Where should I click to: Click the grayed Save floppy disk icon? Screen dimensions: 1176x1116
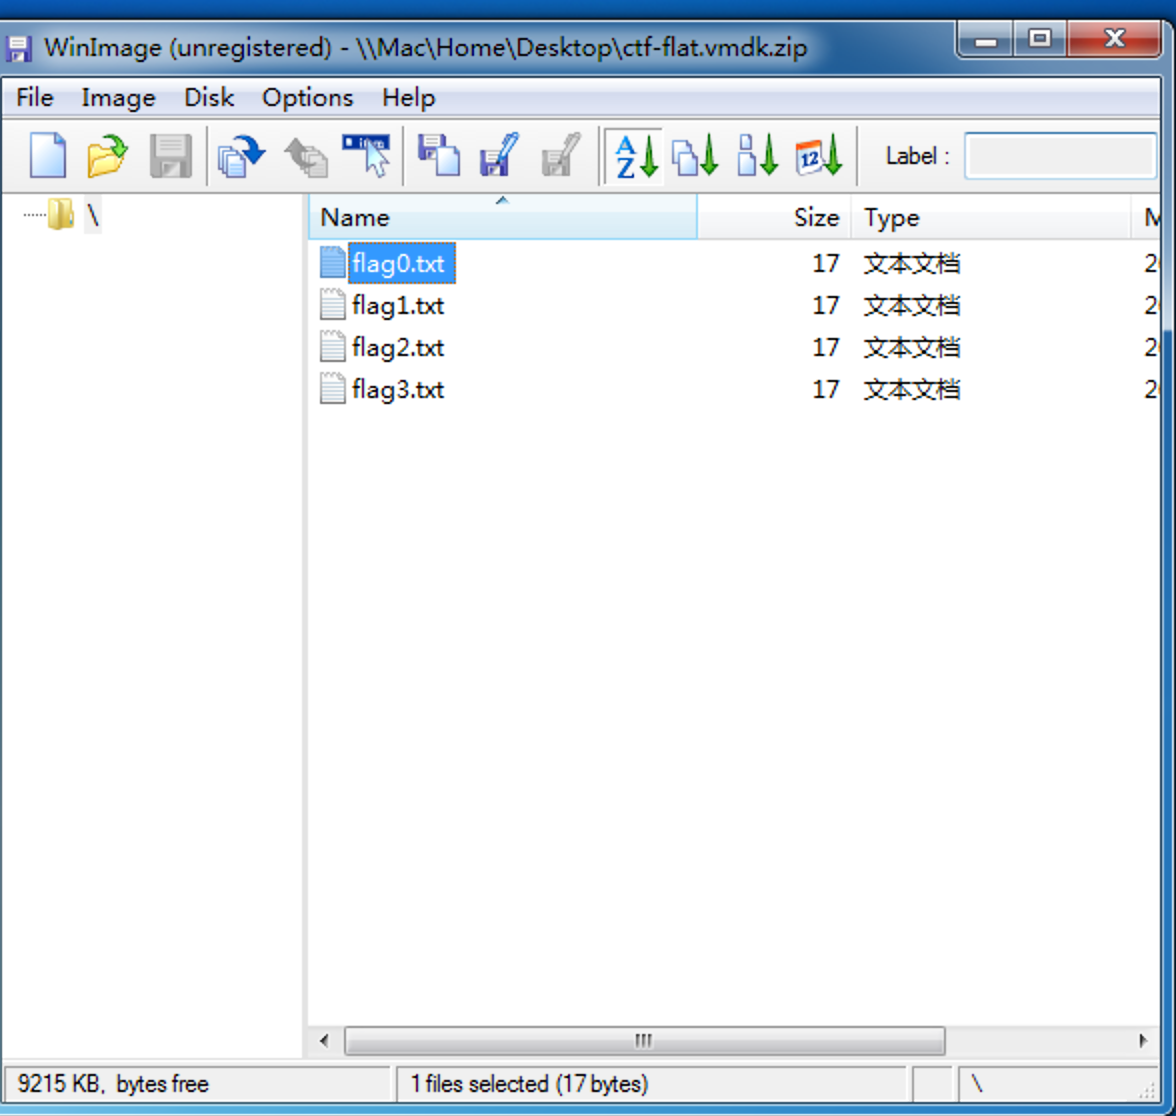171,155
